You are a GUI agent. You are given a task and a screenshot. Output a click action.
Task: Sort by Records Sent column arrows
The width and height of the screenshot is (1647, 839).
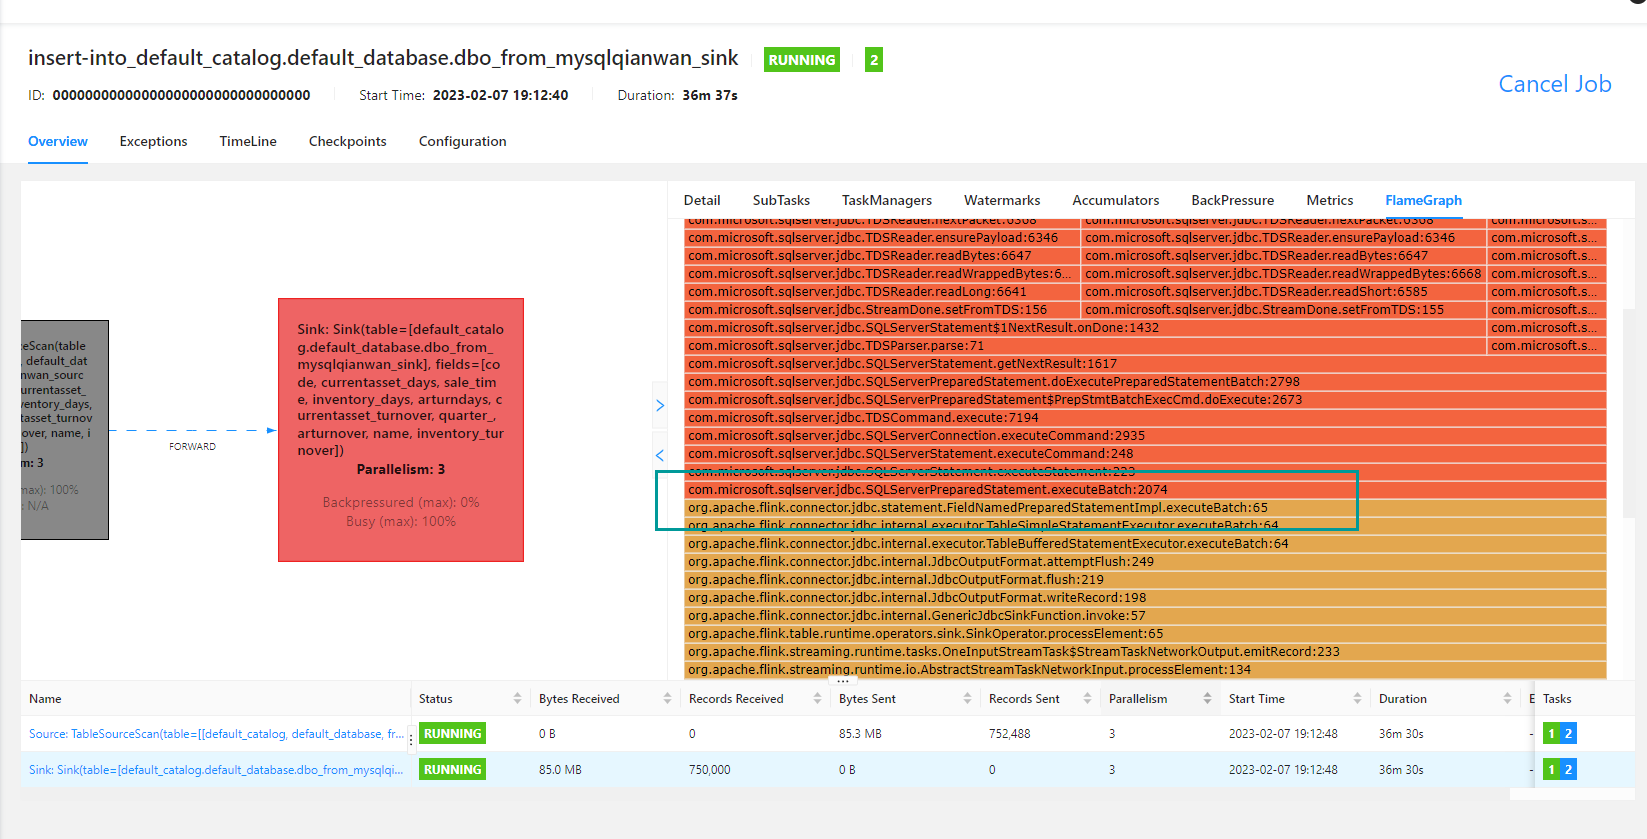tap(1087, 699)
